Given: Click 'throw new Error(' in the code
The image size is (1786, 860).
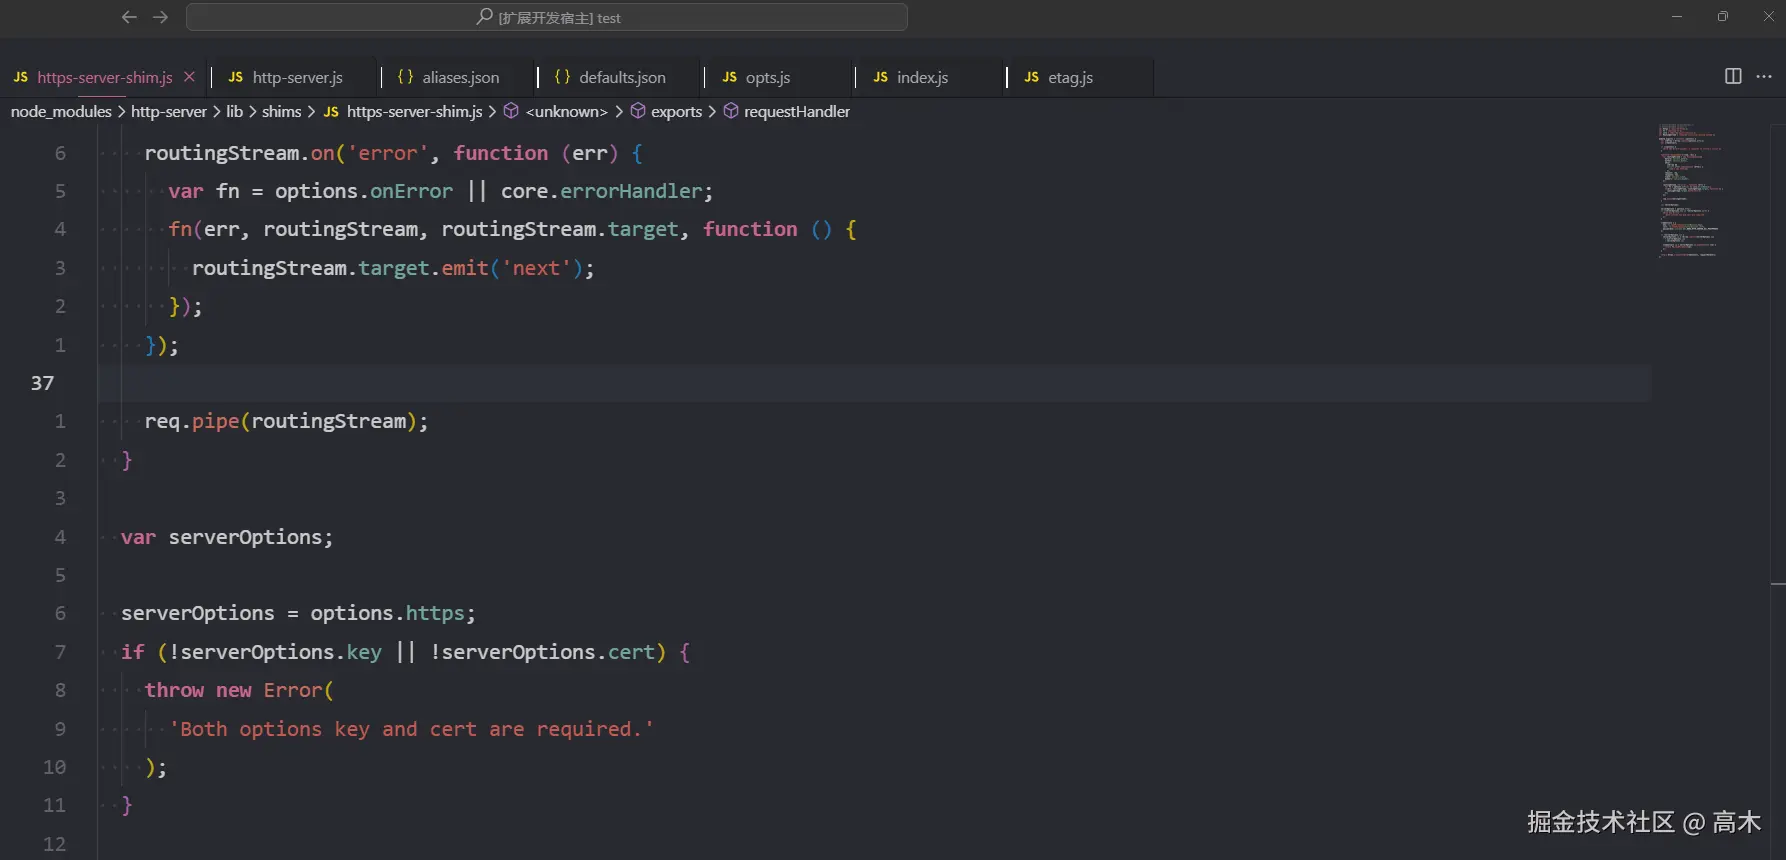Looking at the screenshot, I should [x=239, y=690].
